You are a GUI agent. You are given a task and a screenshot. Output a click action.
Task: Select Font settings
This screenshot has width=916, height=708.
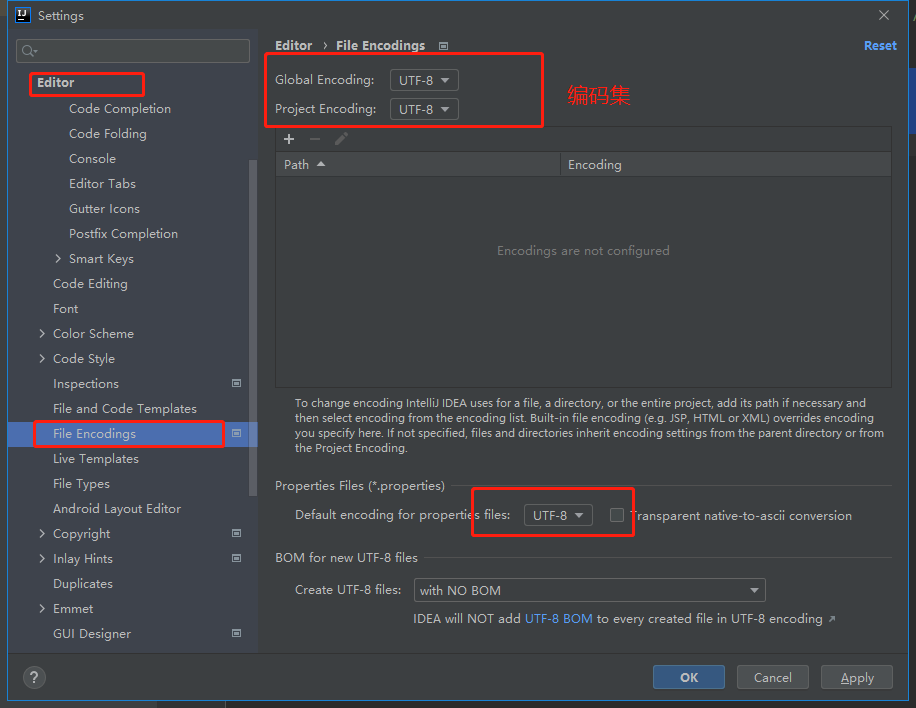tap(65, 308)
